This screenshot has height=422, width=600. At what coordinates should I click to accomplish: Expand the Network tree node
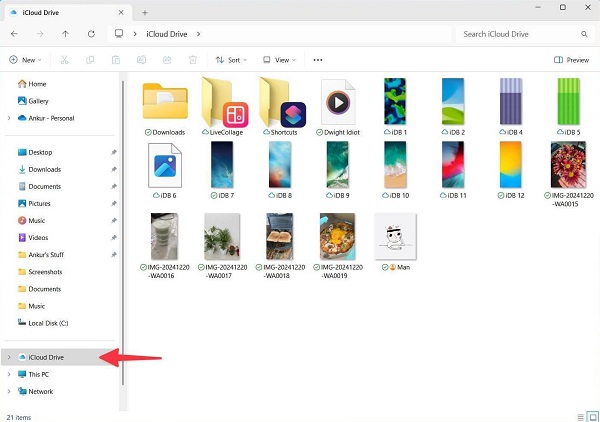(9, 391)
